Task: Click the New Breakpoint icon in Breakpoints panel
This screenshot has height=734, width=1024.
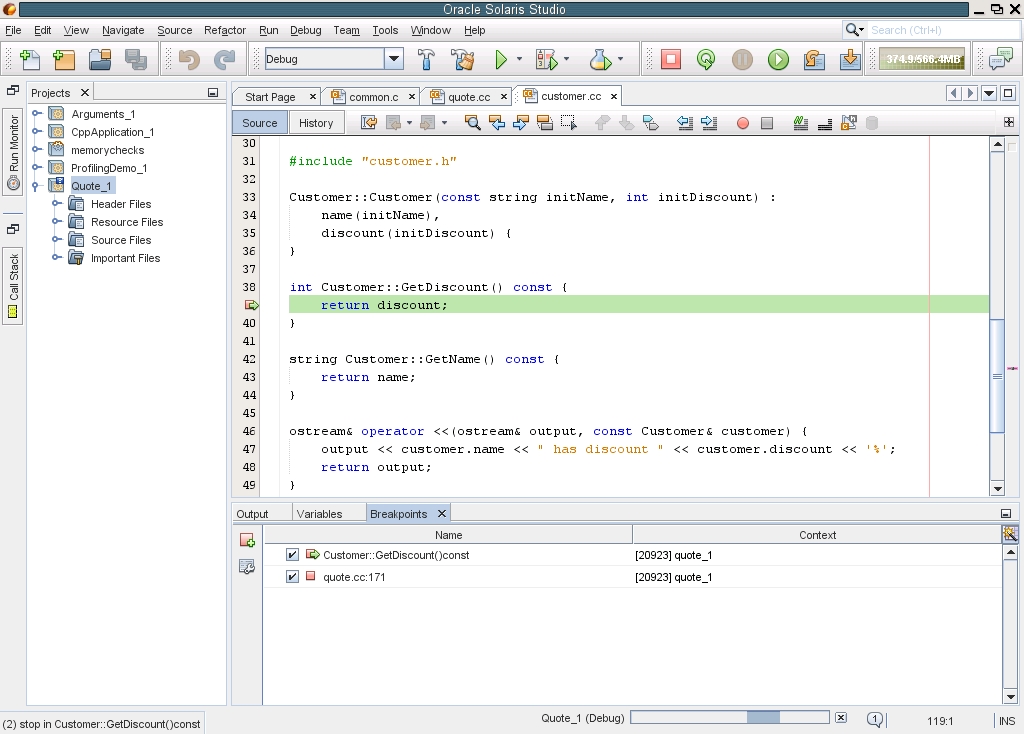Action: coord(247,541)
